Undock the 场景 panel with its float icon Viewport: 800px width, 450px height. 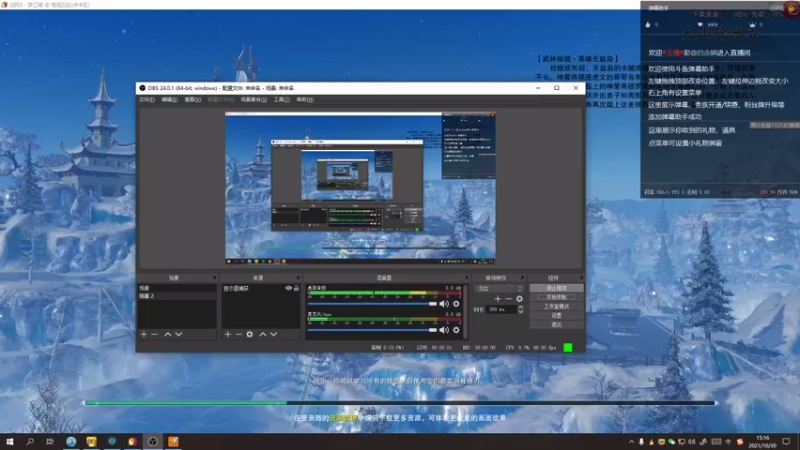[x=214, y=278]
